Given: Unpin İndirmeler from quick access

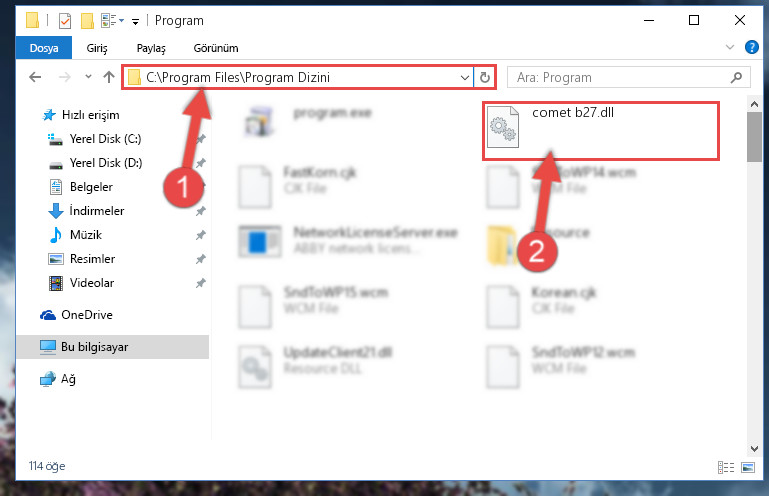Looking at the screenshot, I should click(x=201, y=211).
